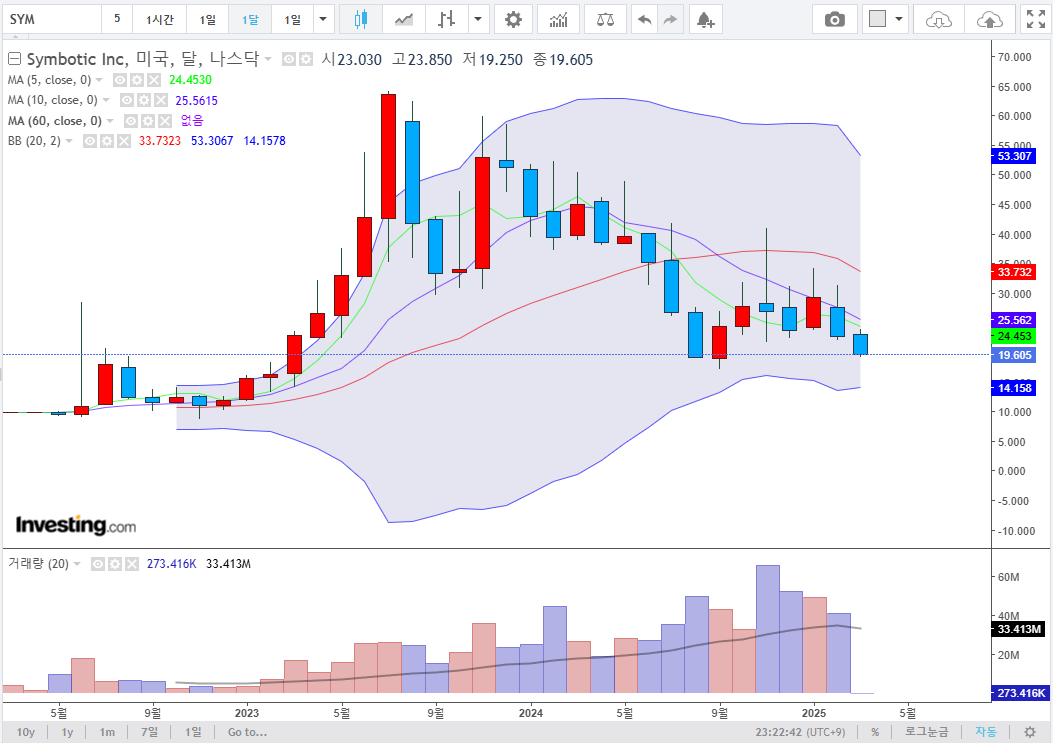
Task: Toggle visibility of Symbotic Inc series
Action: pyautogui.click(x=289, y=59)
